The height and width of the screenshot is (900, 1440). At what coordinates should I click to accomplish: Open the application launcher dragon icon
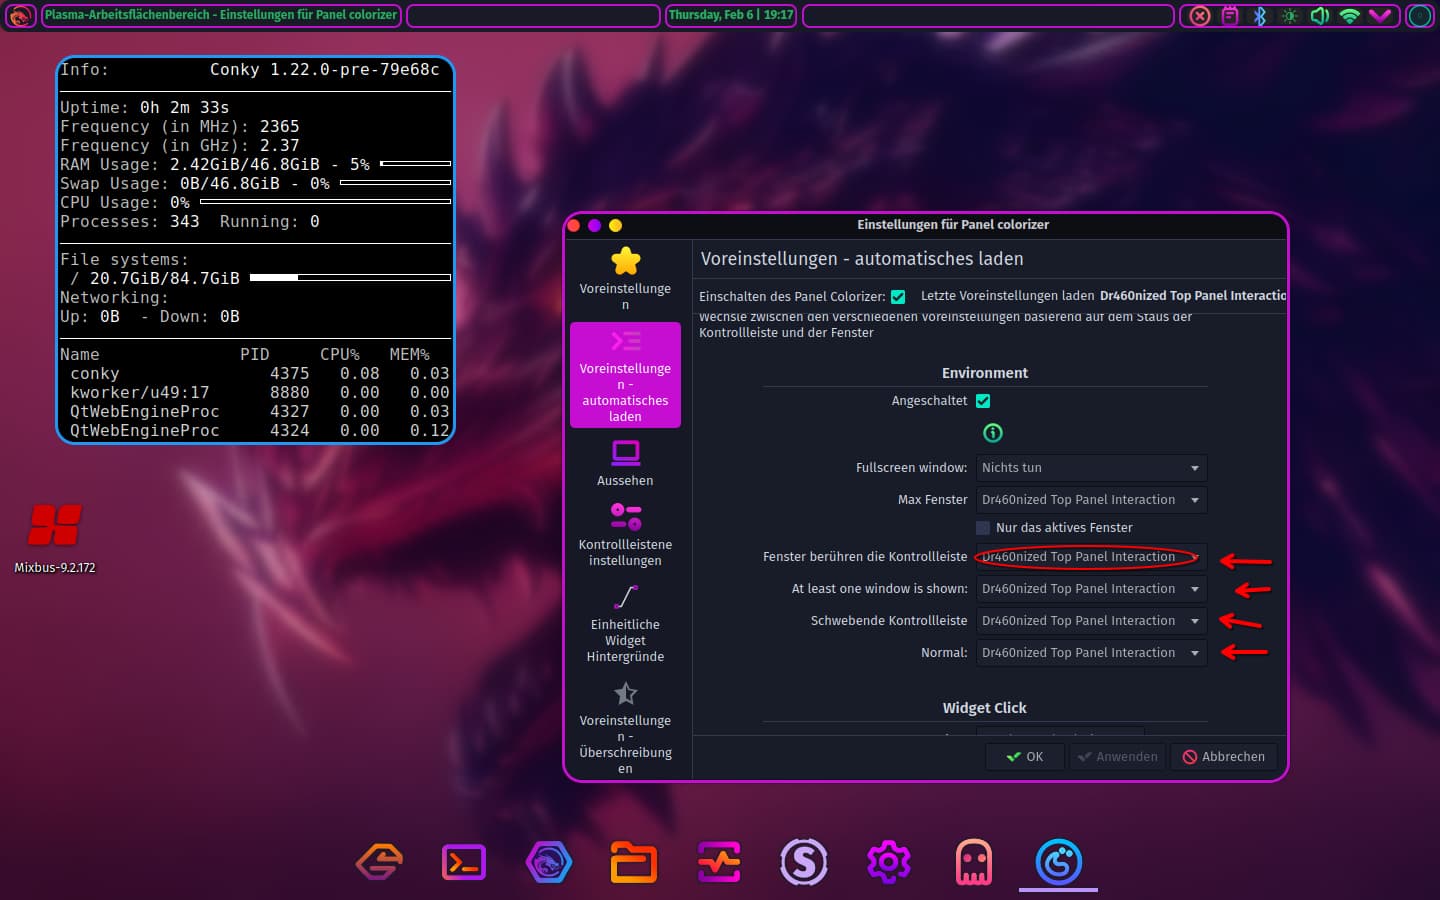[x=20, y=15]
